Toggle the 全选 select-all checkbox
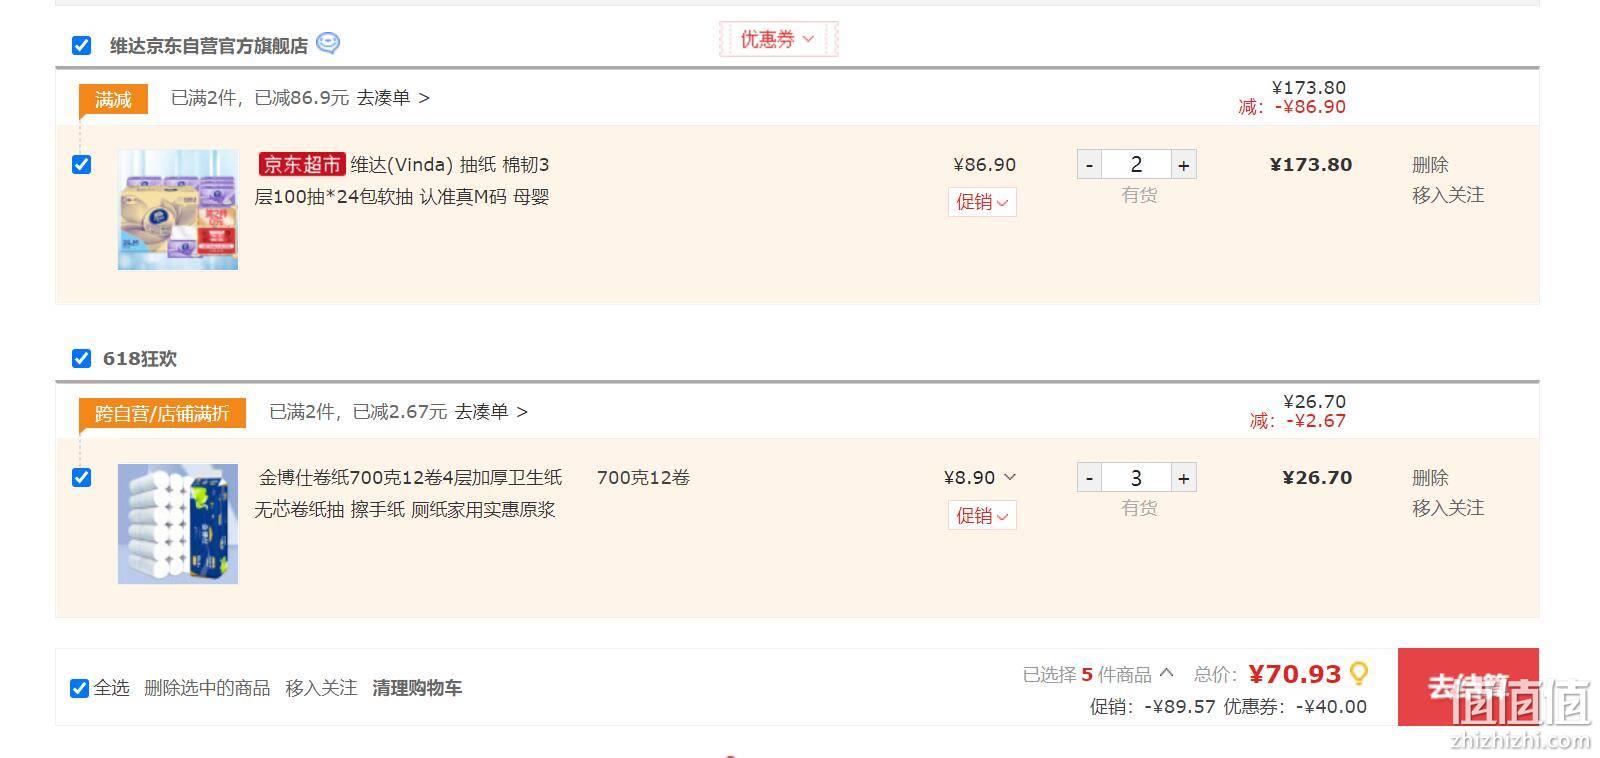The width and height of the screenshot is (1600, 758). pyautogui.click(x=79, y=688)
